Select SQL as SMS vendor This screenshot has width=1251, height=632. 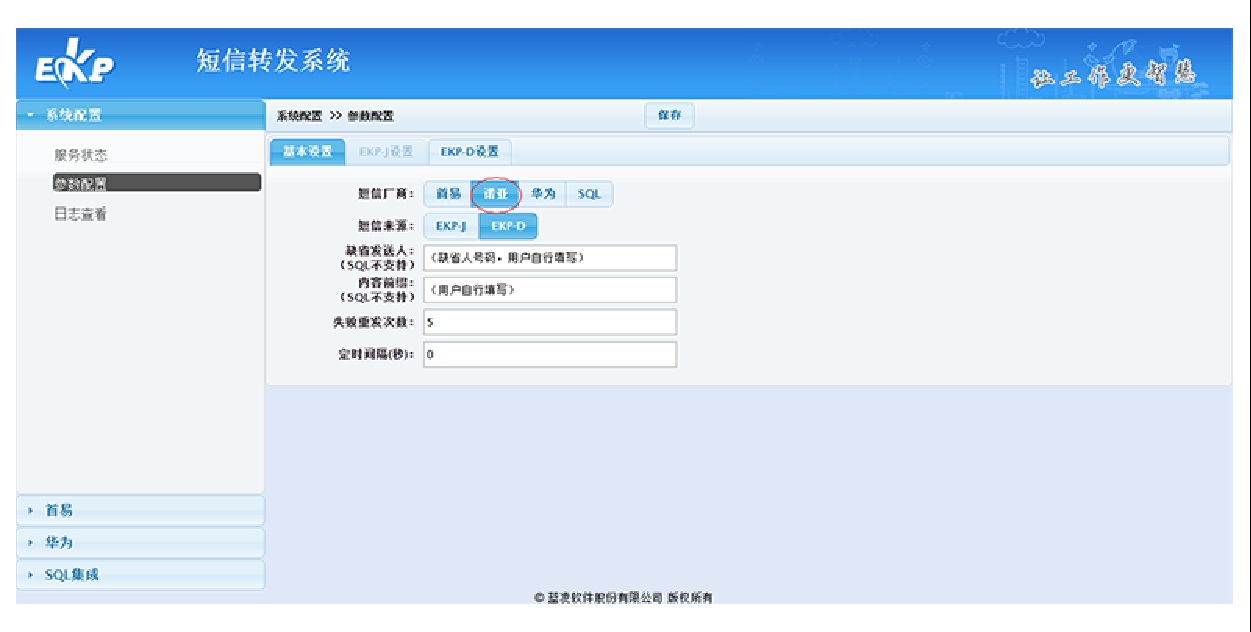pyautogui.click(x=589, y=194)
